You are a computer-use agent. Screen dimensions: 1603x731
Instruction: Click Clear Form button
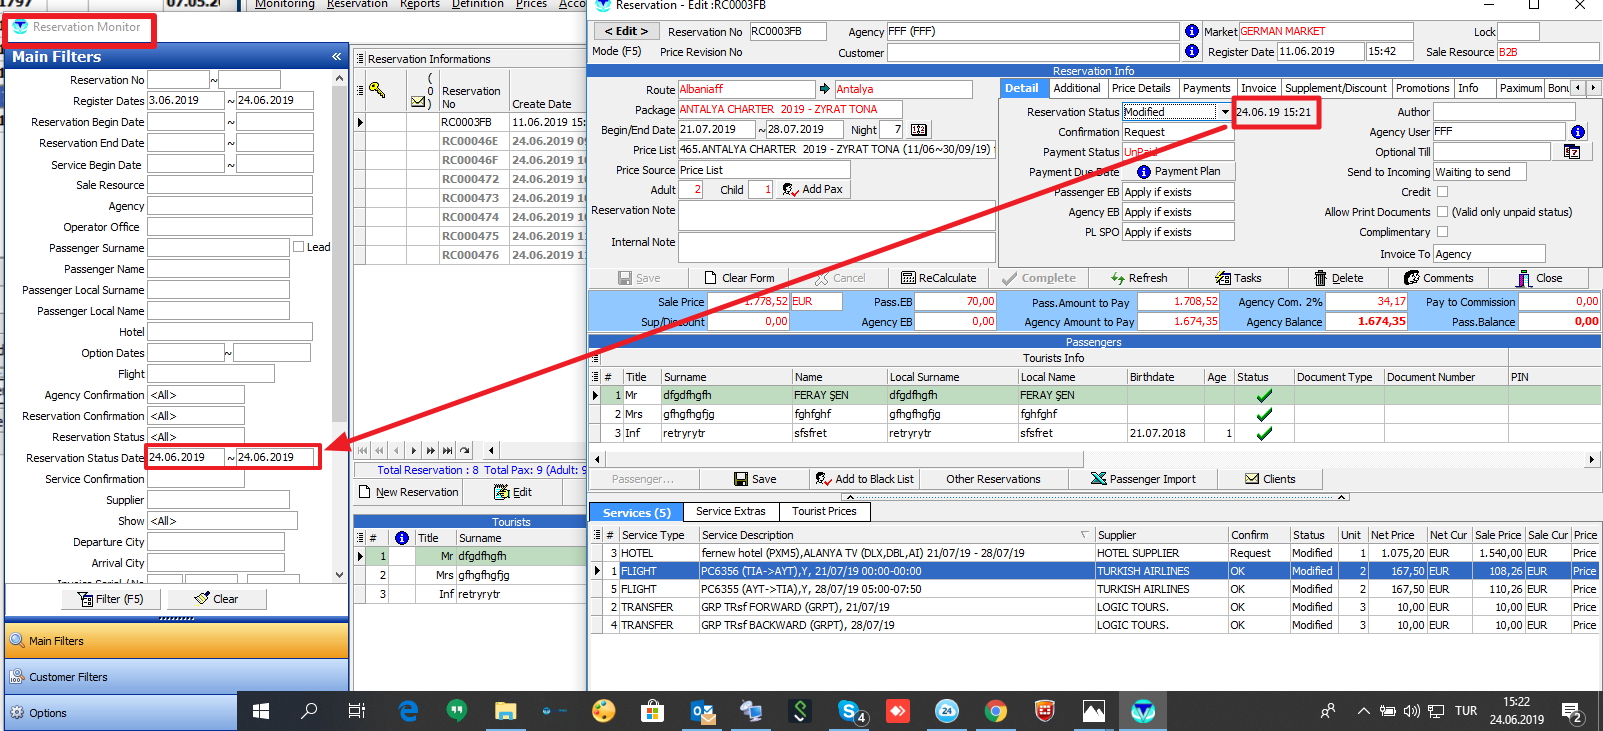739,278
